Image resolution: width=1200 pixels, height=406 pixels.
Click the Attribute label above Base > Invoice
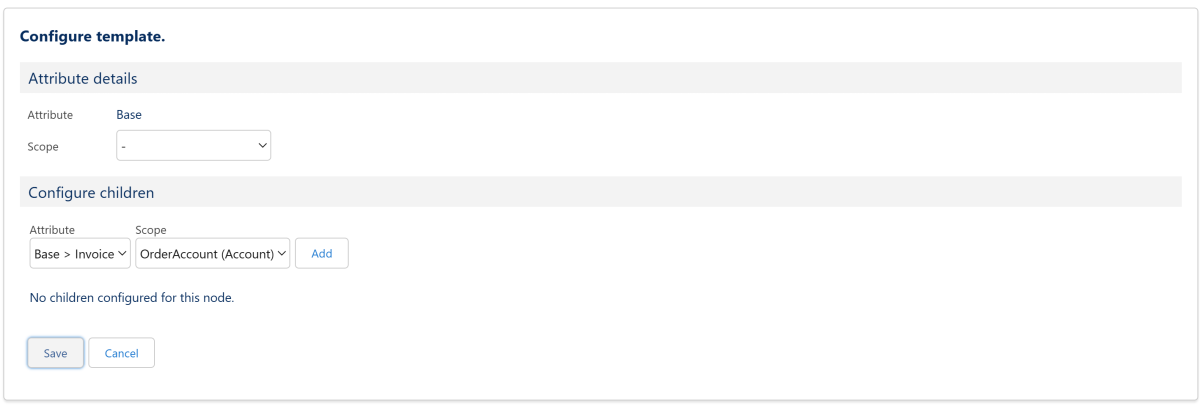(52, 230)
